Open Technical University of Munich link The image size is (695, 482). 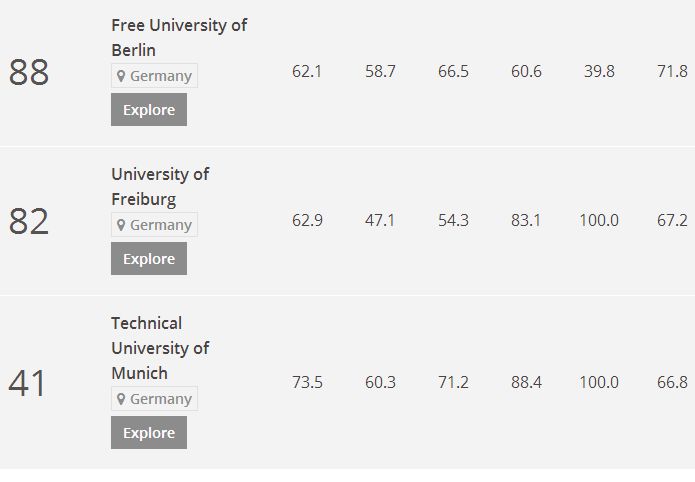(159, 348)
